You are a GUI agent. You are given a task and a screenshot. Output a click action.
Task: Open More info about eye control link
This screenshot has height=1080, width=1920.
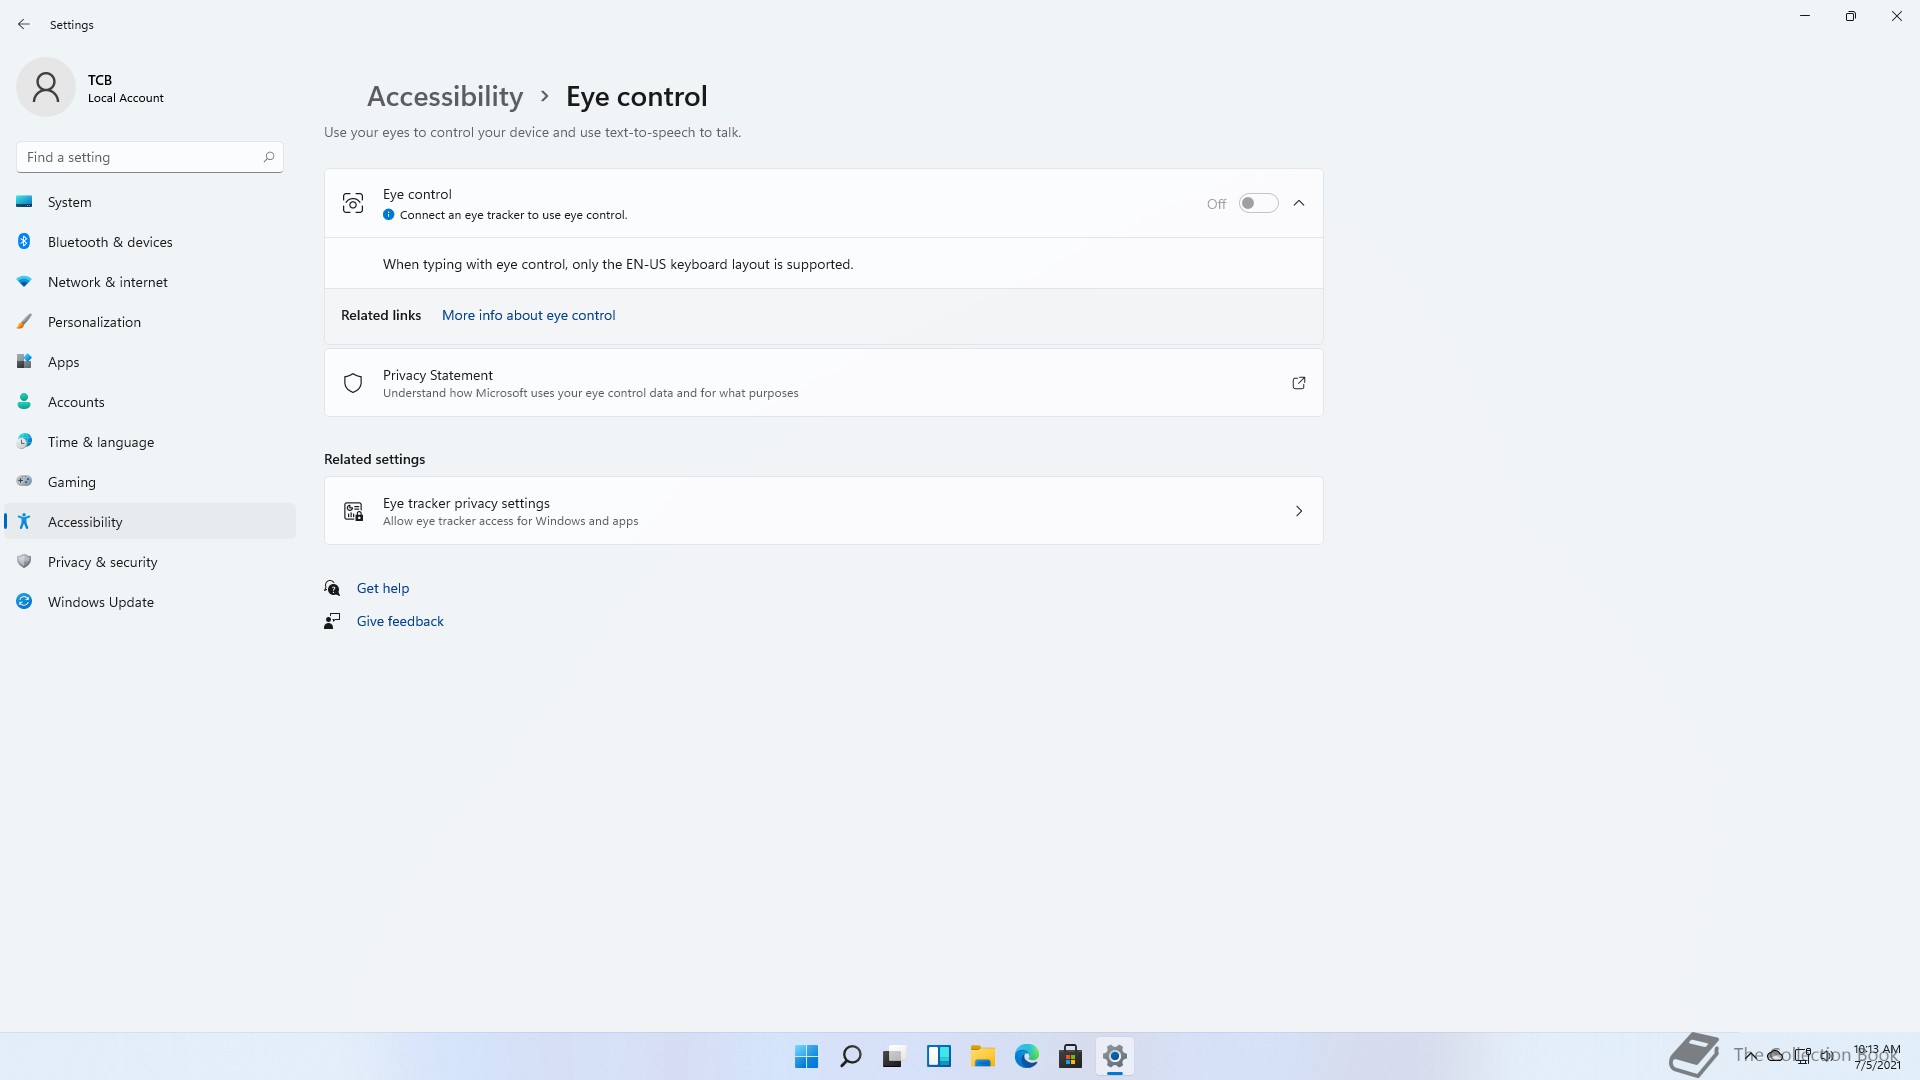528,315
